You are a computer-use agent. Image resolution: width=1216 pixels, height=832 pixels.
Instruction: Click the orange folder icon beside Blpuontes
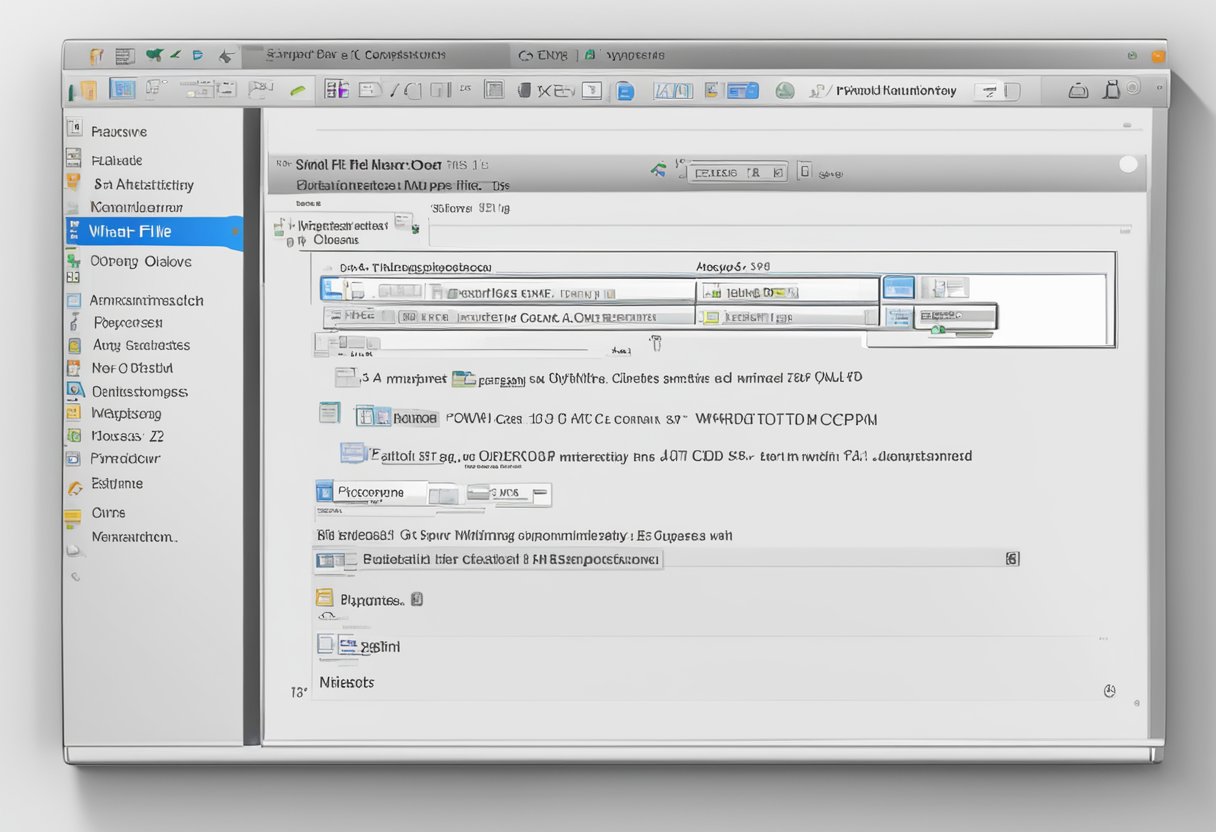pyautogui.click(x=324, y=598)
